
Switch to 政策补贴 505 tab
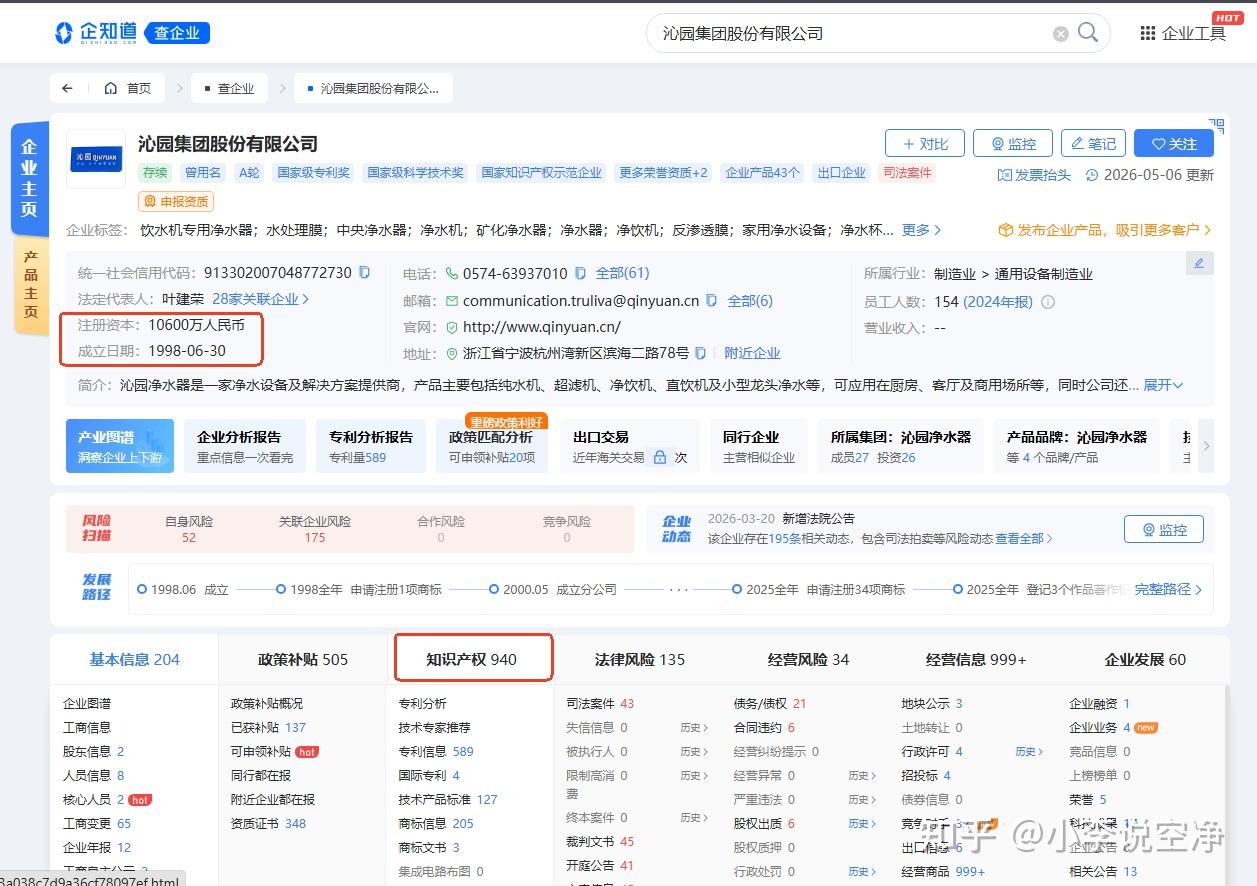coord(303,659)
